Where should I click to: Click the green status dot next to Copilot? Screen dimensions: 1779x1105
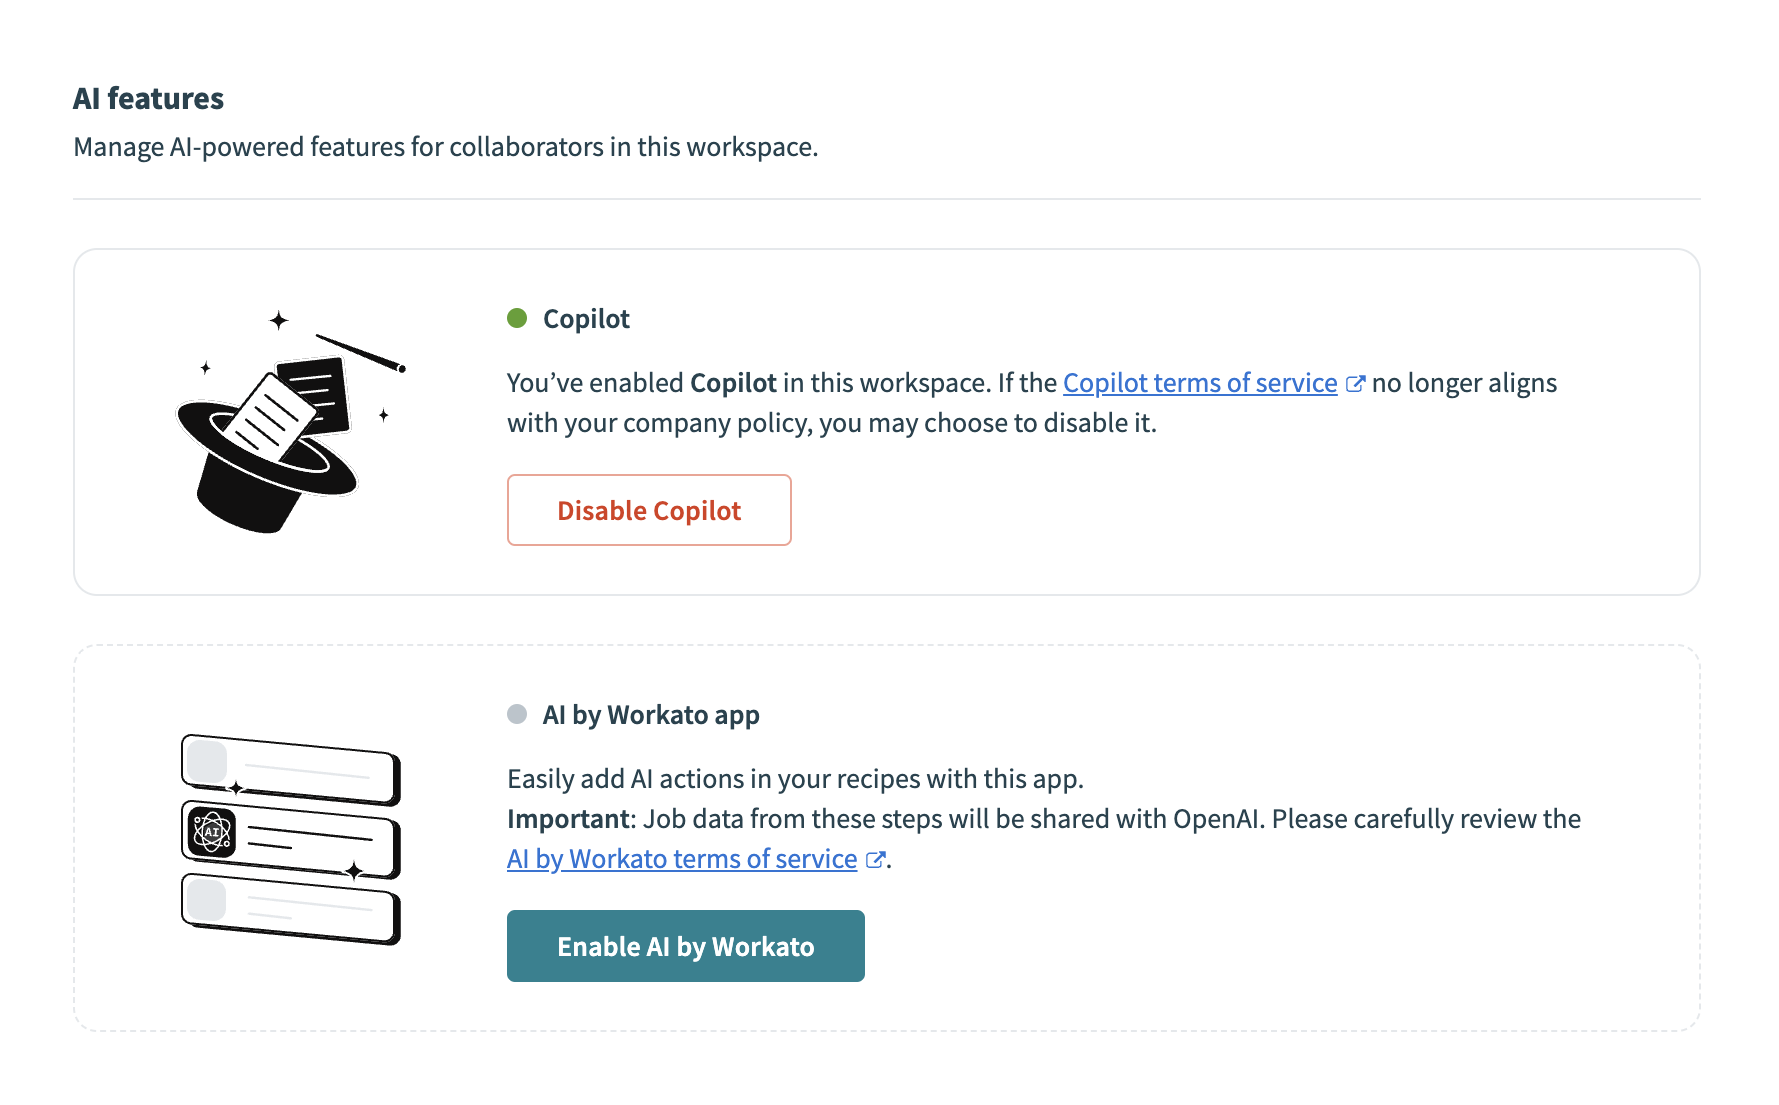click(516, 318)
